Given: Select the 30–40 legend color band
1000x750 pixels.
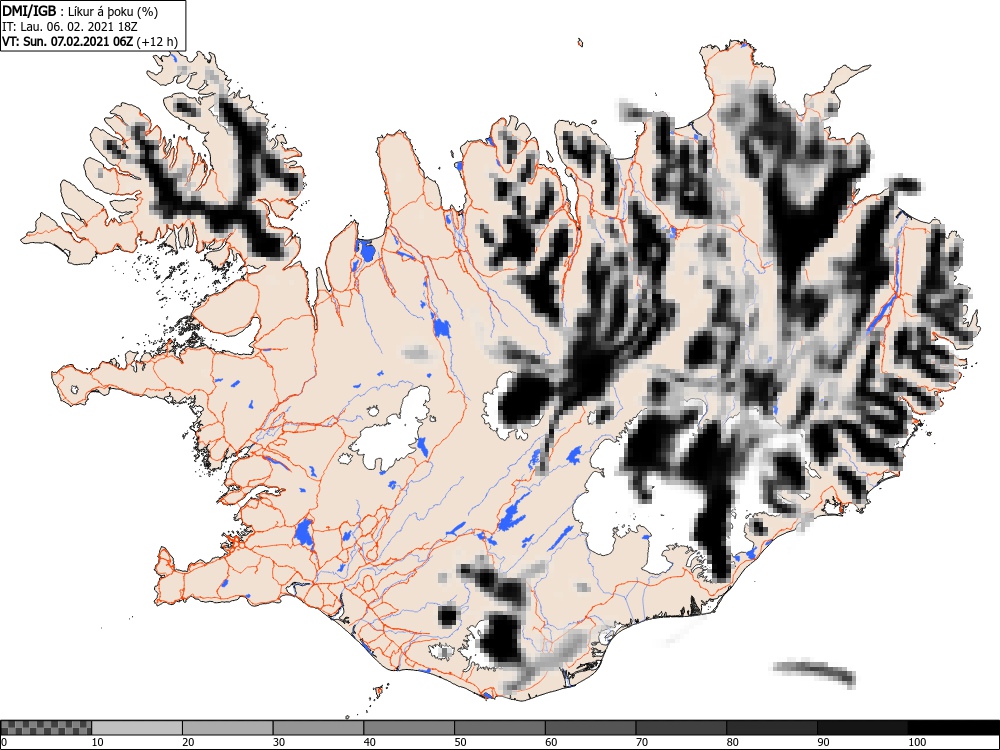Looking at the screenshot, I should pyautogui.click(x=318, y=728).
